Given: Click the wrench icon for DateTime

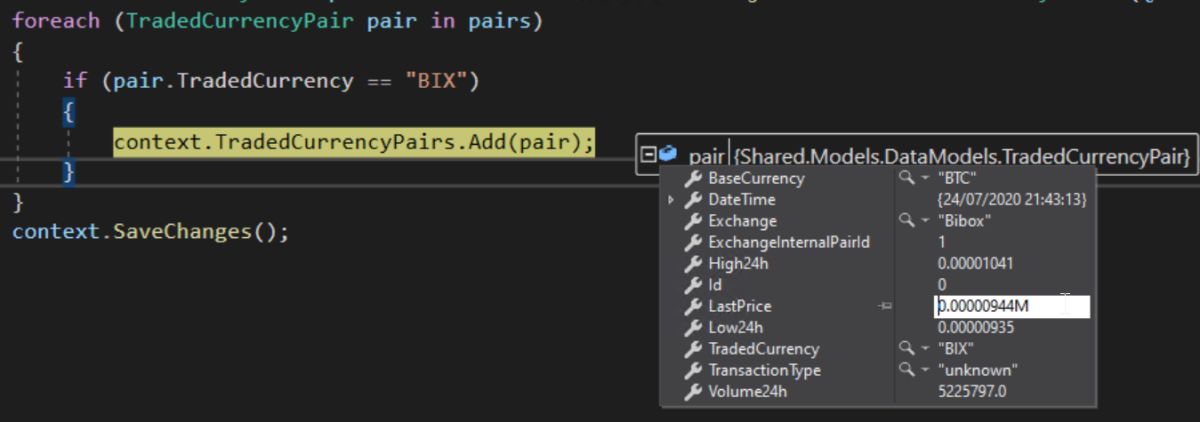Looking at the screenshot, I should [692, 200].
